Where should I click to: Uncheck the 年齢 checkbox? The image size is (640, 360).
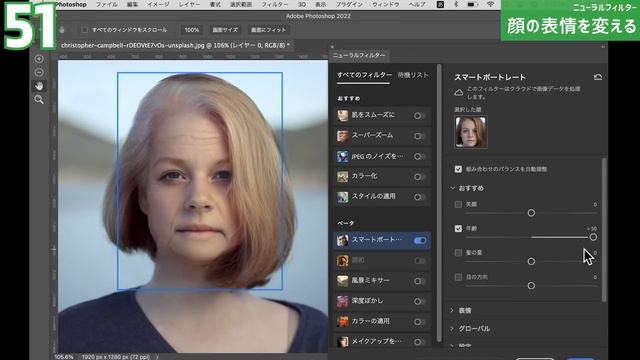click(458, 229)
